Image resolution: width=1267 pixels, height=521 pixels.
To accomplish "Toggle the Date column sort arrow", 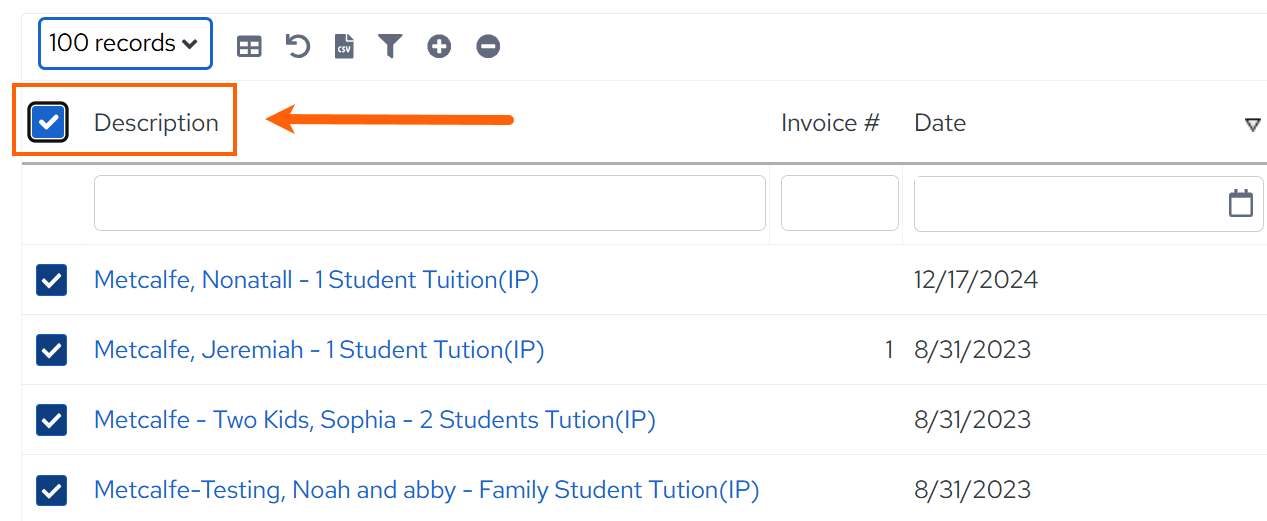I will click(x=1252, y=124).
